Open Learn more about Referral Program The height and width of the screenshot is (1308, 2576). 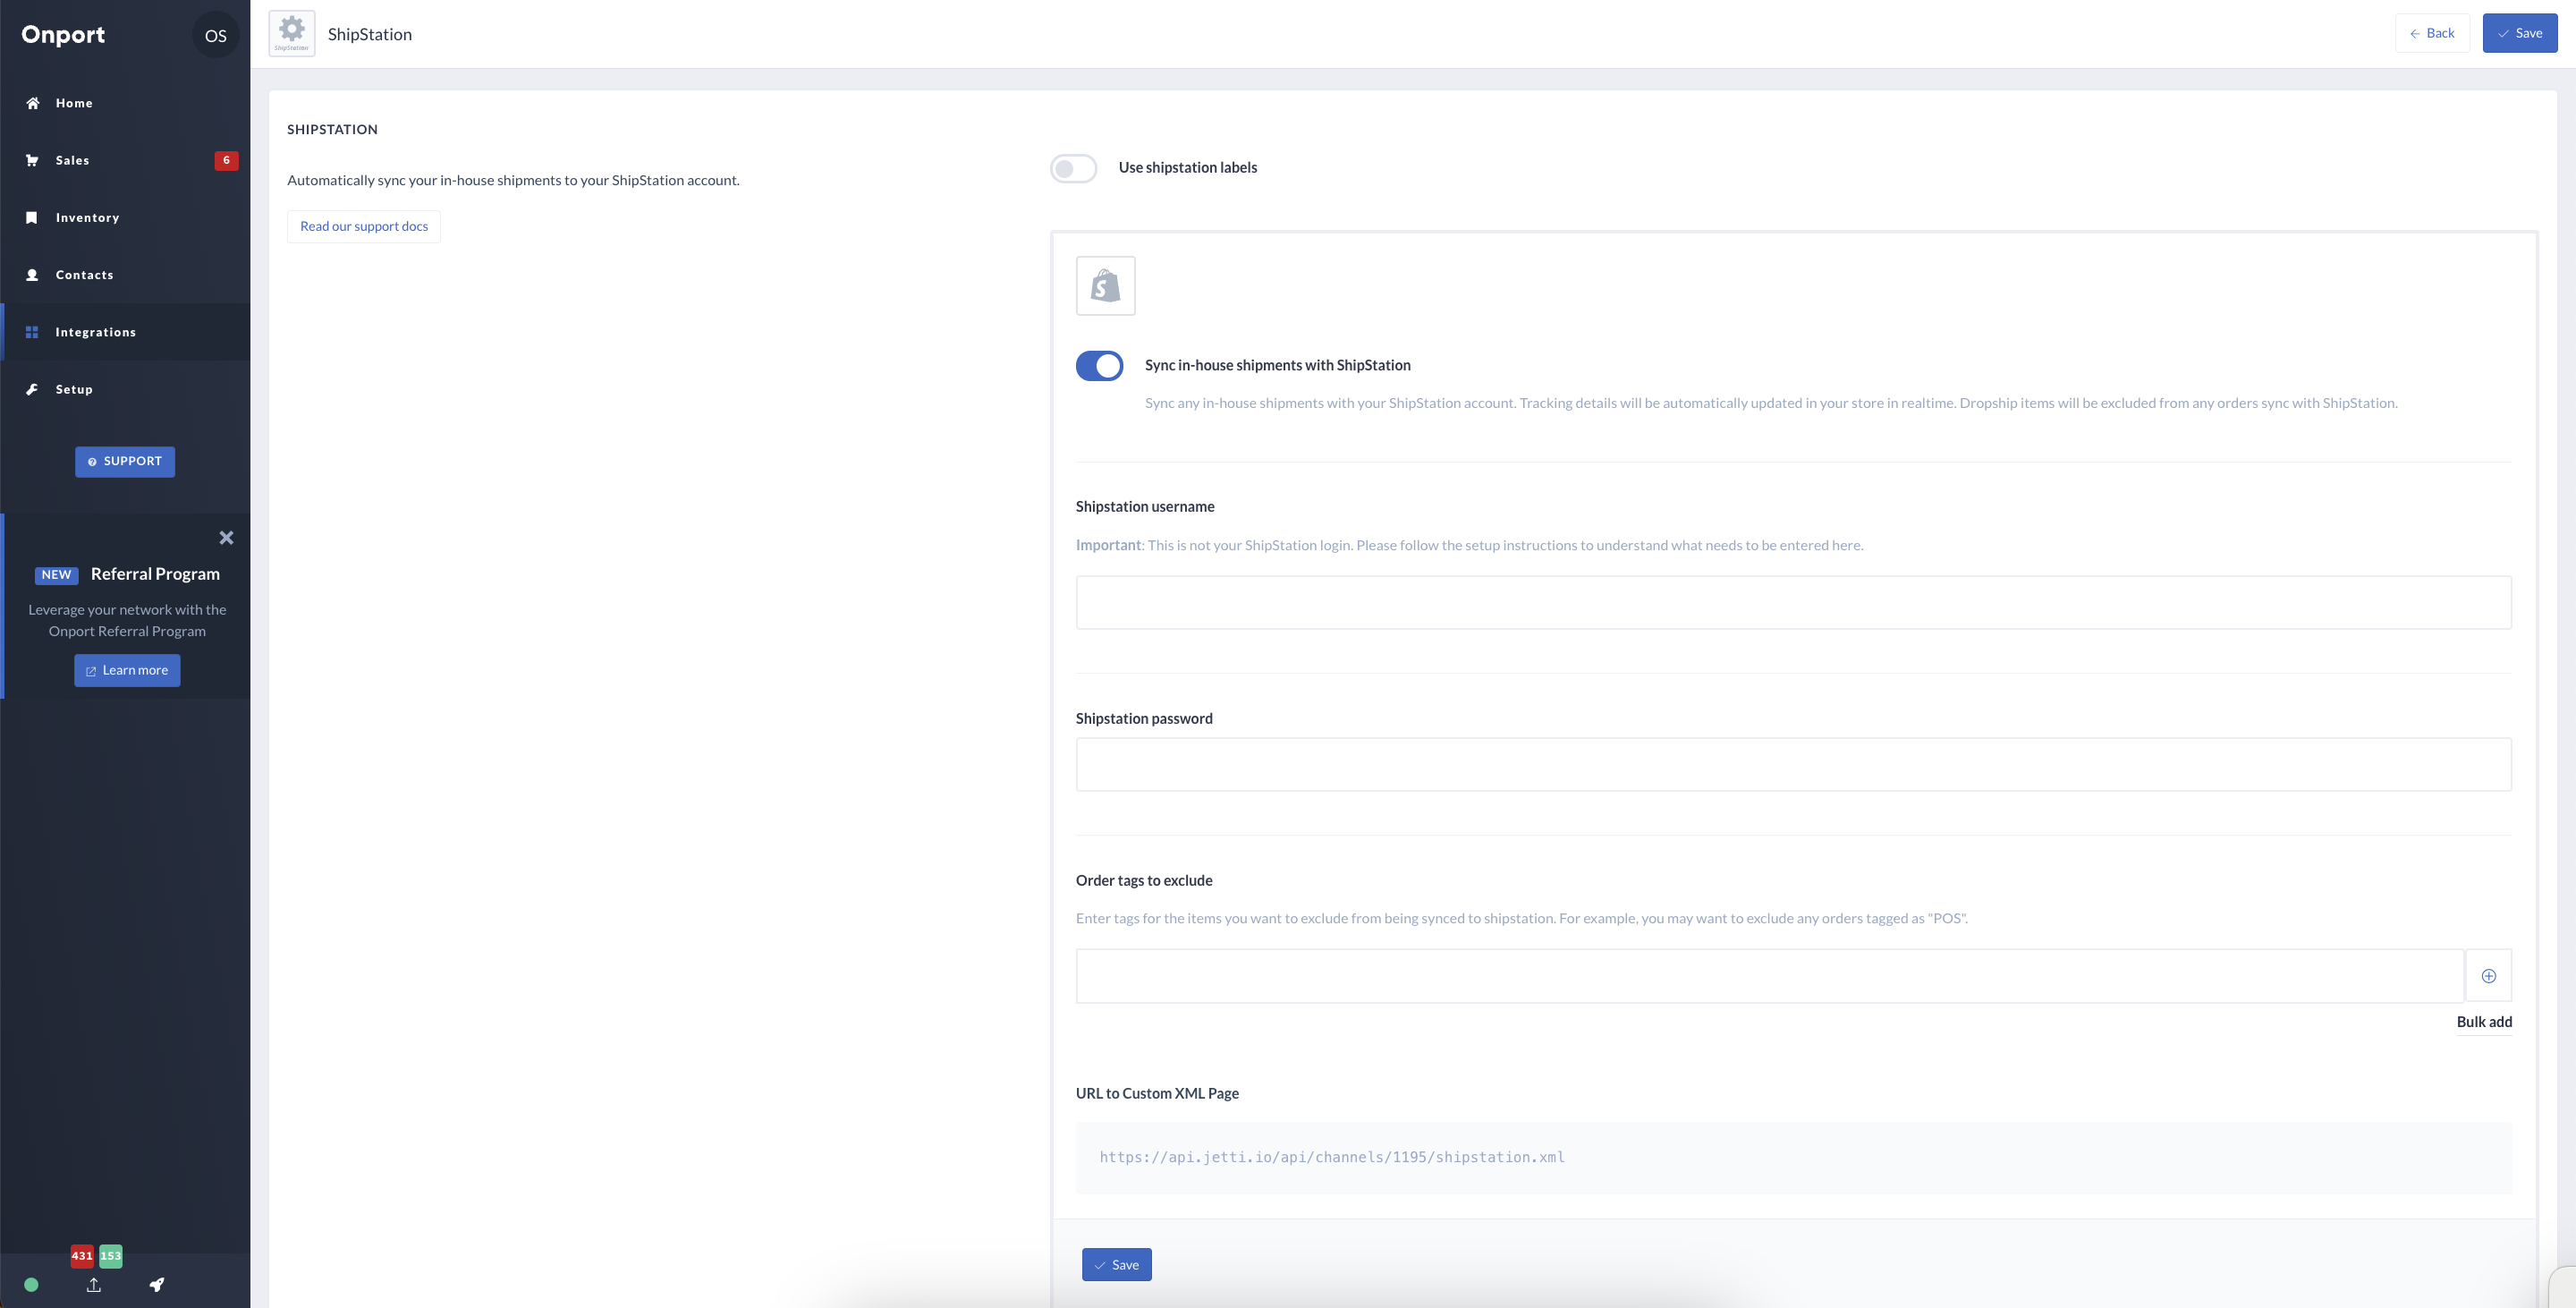pos(127,670)
